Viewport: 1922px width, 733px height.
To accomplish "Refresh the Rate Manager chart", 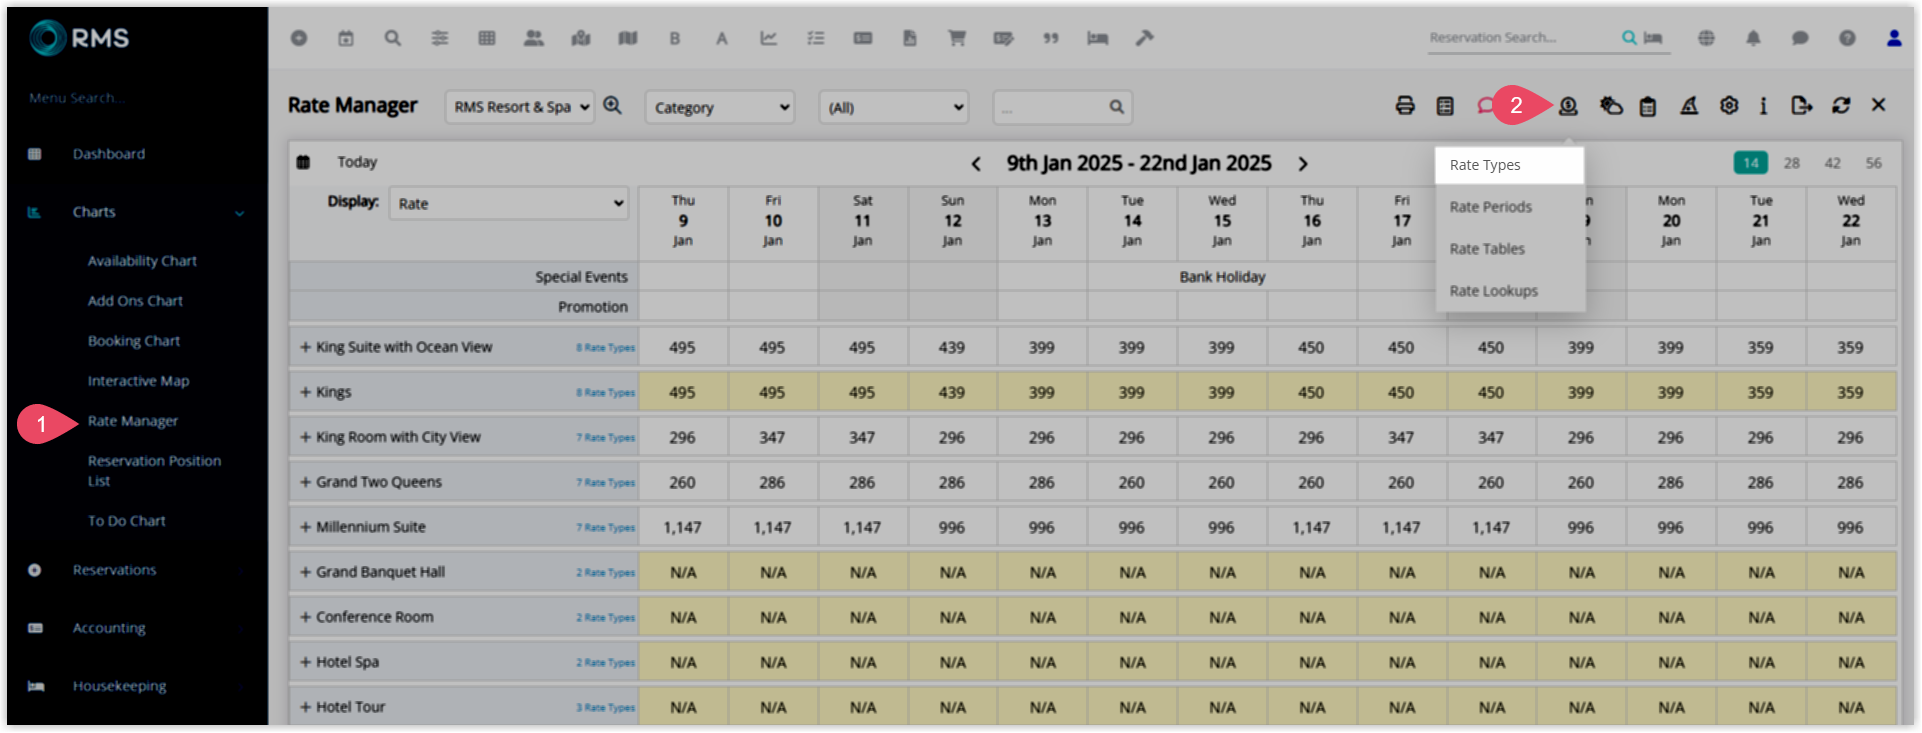I will click(x=1841, y=105).
